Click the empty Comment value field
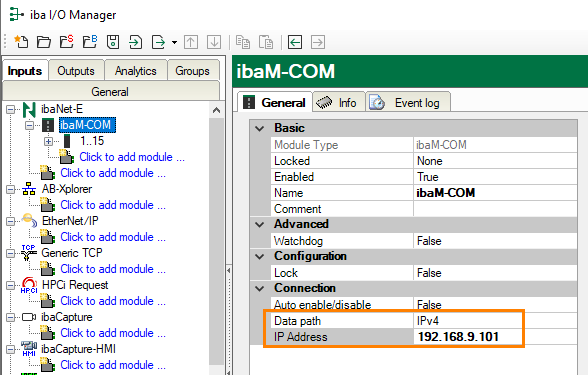Image resolution: width=588 pixels, height=375 pixels. 495,209
